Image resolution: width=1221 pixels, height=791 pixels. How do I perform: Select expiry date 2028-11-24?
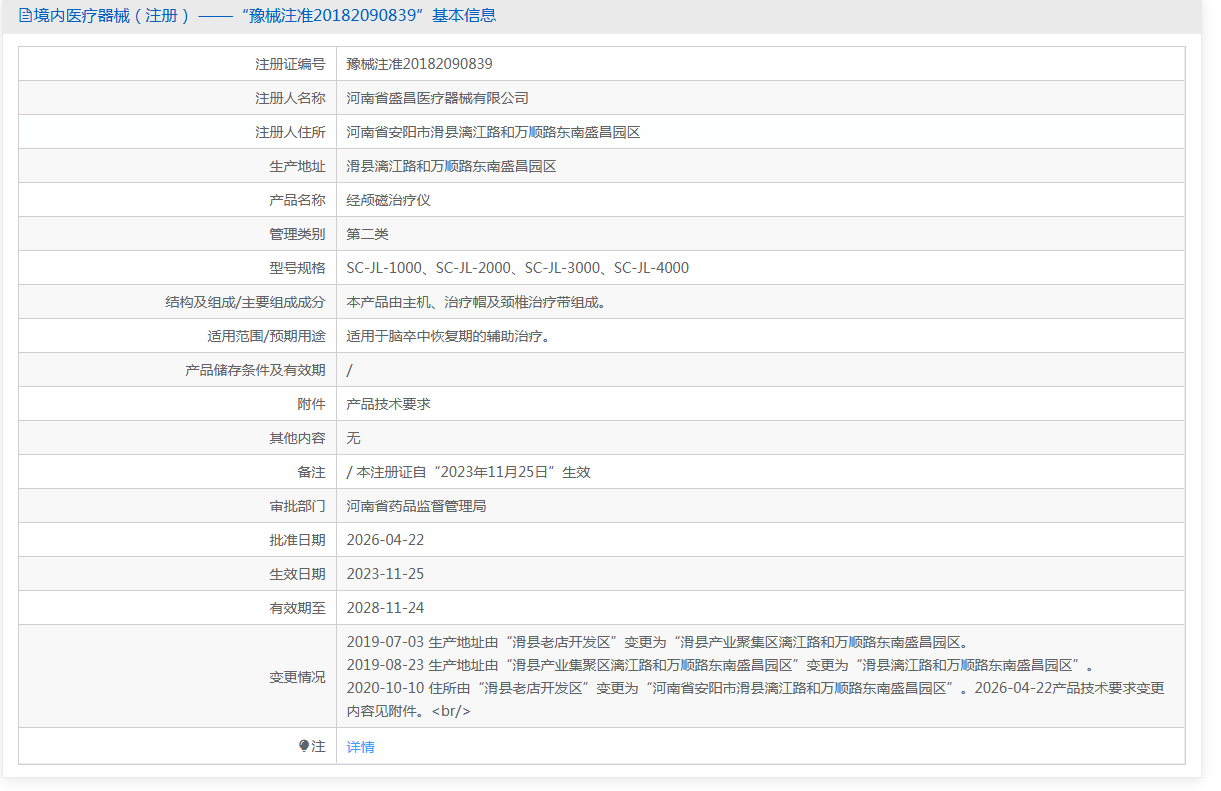click(386, 608)
